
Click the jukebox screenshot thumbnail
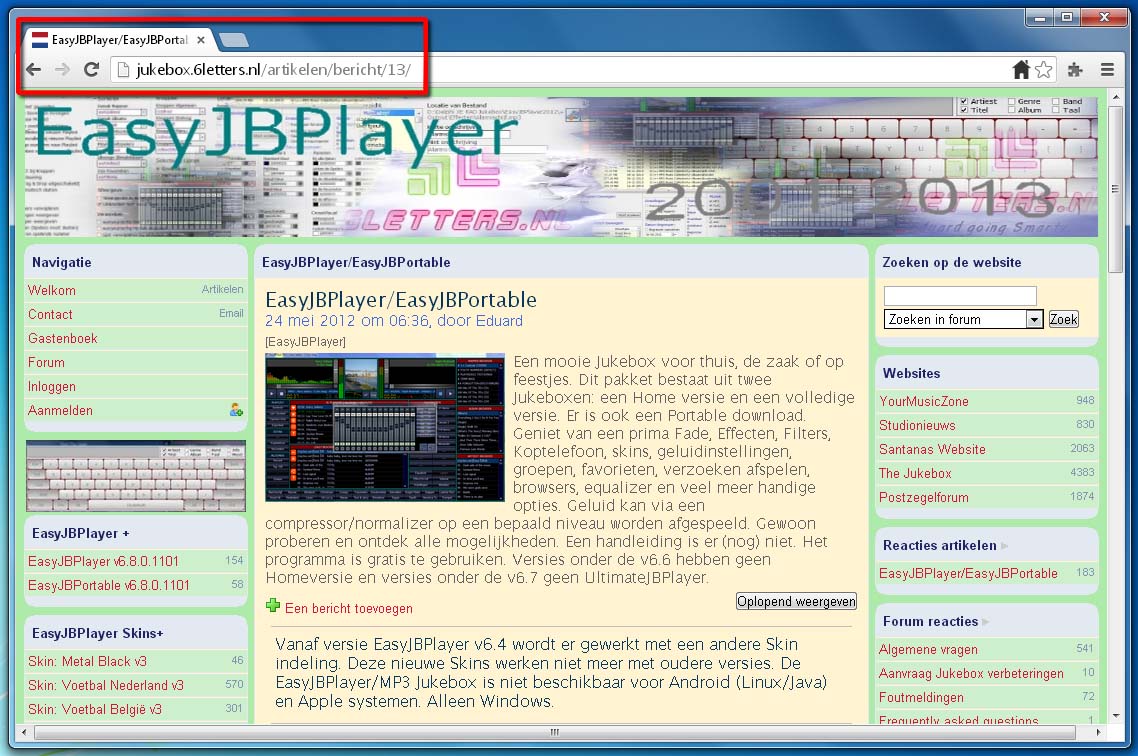coord(385,427)
